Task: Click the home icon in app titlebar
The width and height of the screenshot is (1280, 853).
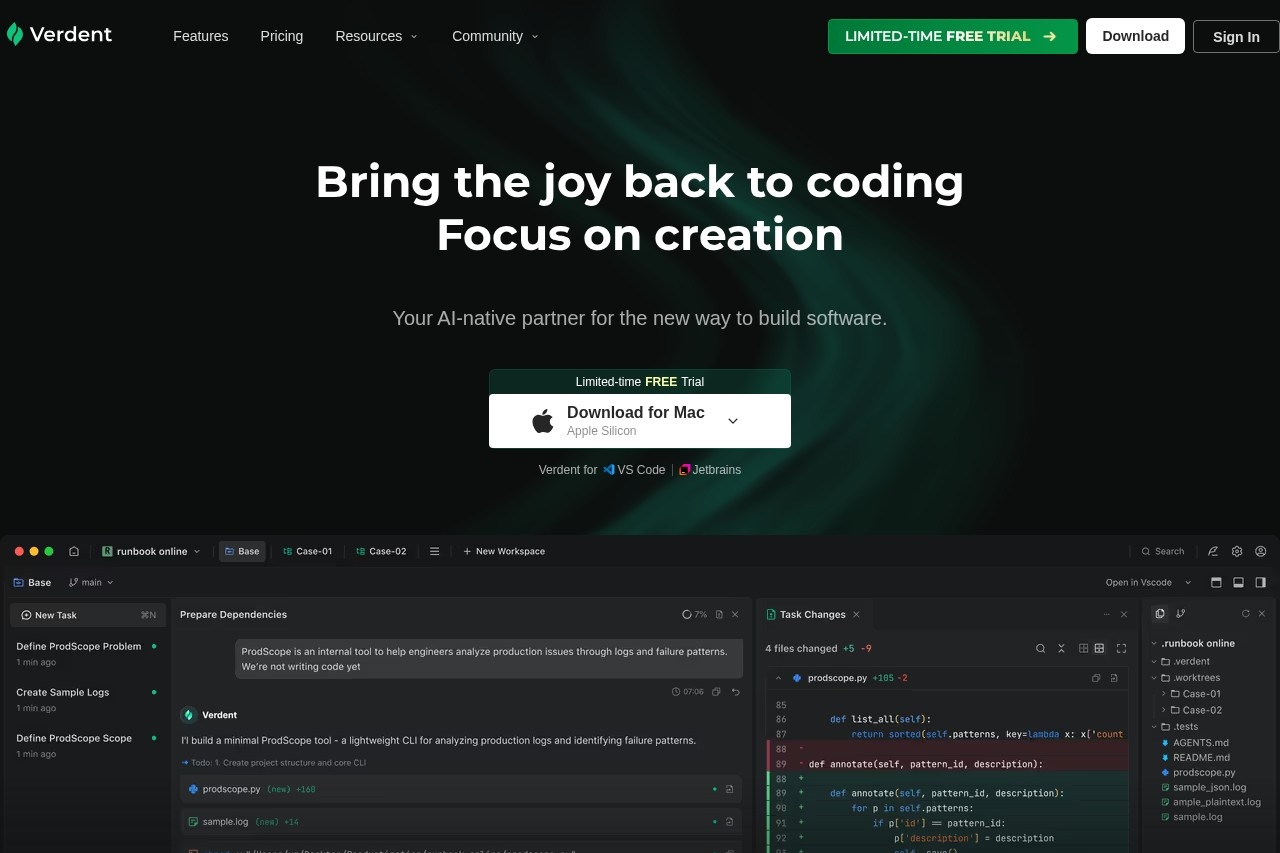Action: point(74,551)
